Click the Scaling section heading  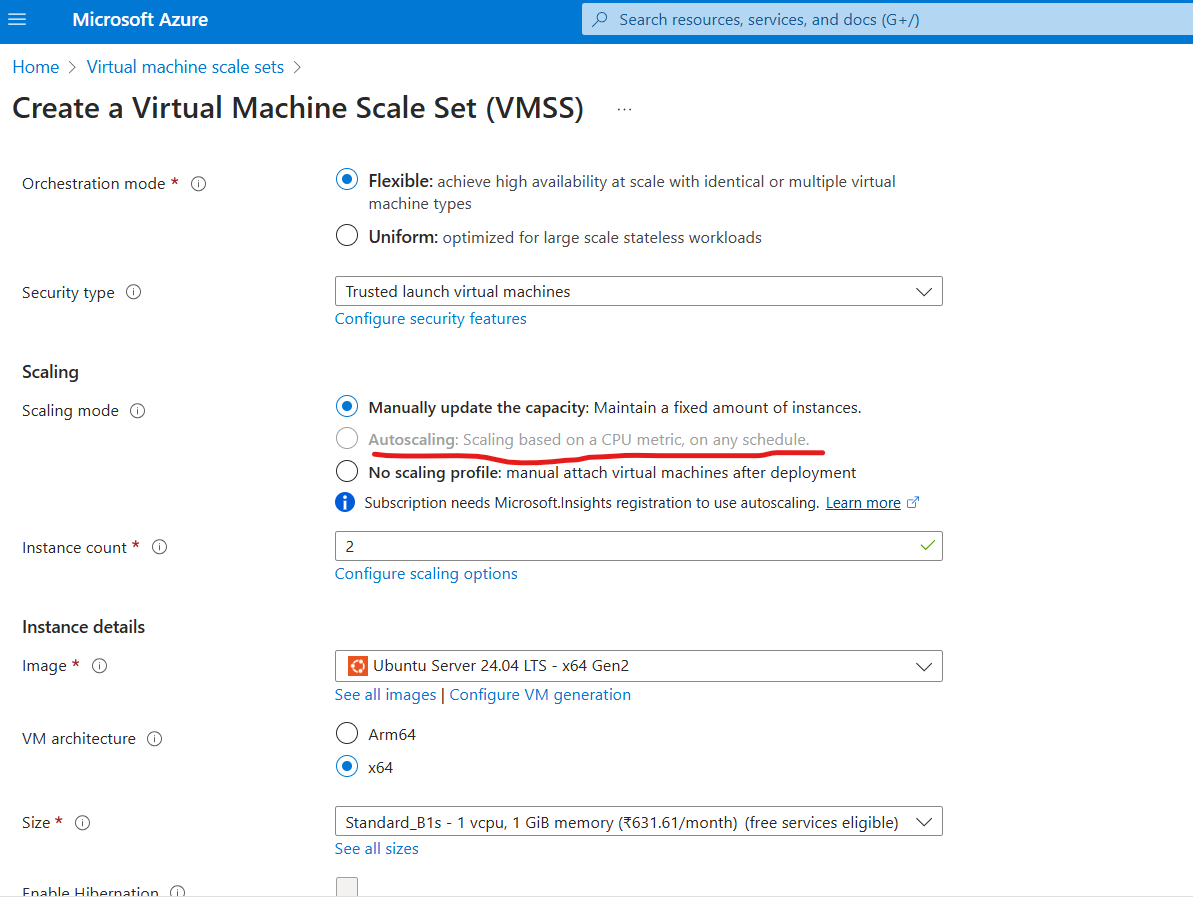pyautogui.click(x=50, y=372)
